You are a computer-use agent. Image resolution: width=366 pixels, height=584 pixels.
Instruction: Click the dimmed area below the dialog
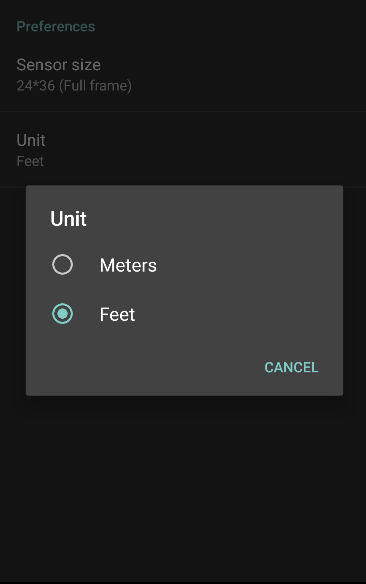(x=183, y=484)
